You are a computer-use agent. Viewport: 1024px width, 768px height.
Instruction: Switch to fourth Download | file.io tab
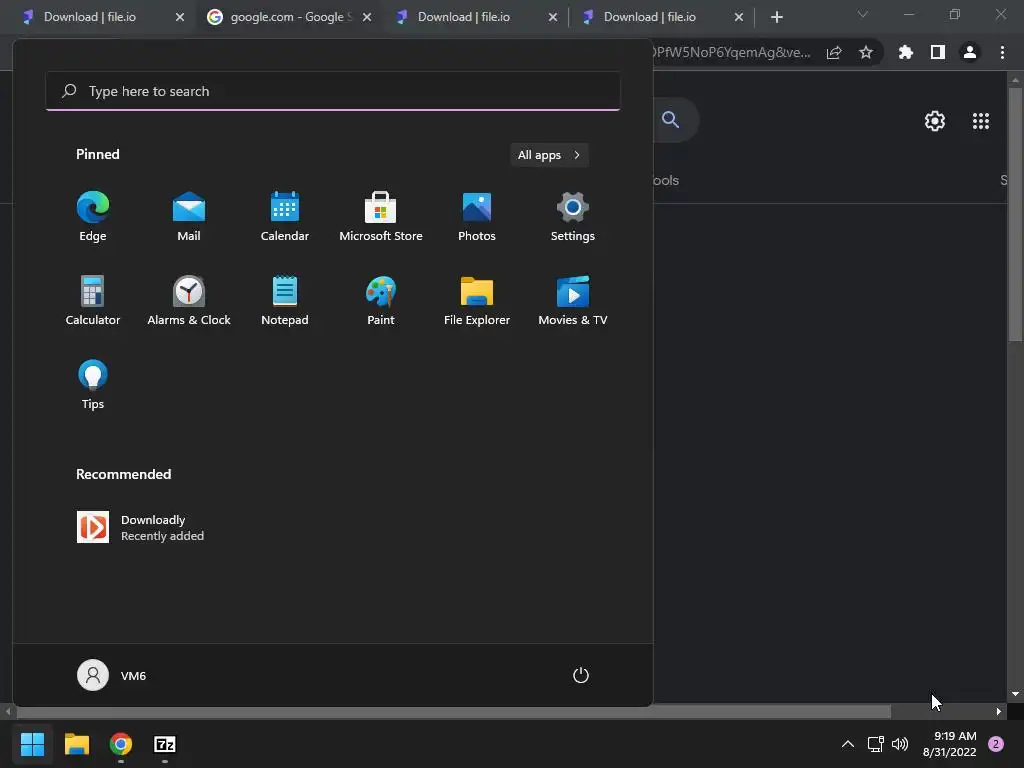650,17
